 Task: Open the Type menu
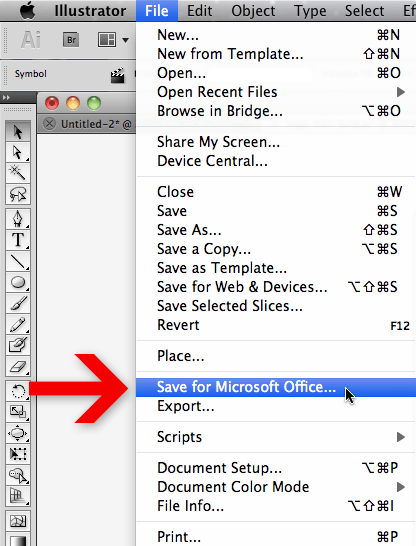click(x=310, y=11)
